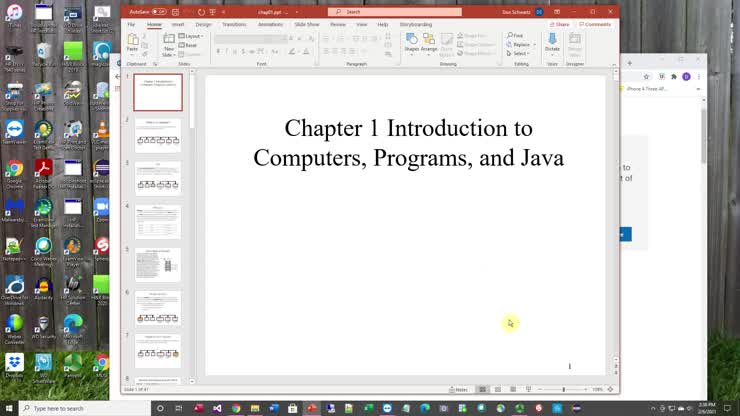The height and width of the screenshot is (416, 740).
Task: Open the Slide Show tab
Action: point(307,25)
